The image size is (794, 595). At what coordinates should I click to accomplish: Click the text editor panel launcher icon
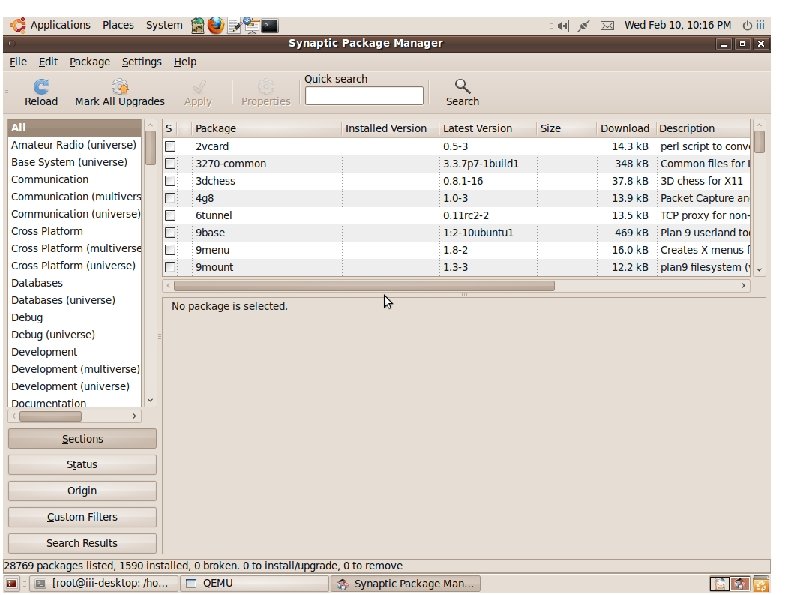click(x=234, y=26)
